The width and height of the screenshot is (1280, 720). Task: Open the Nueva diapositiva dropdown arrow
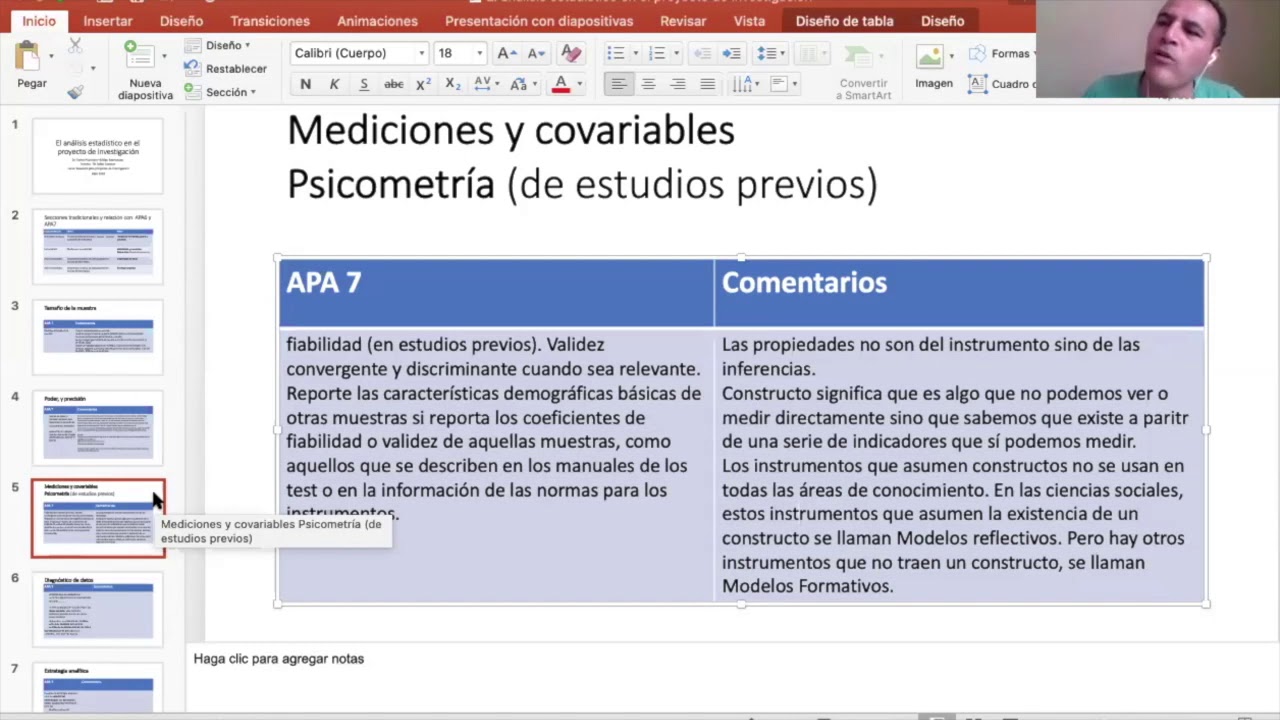point(164,58)
